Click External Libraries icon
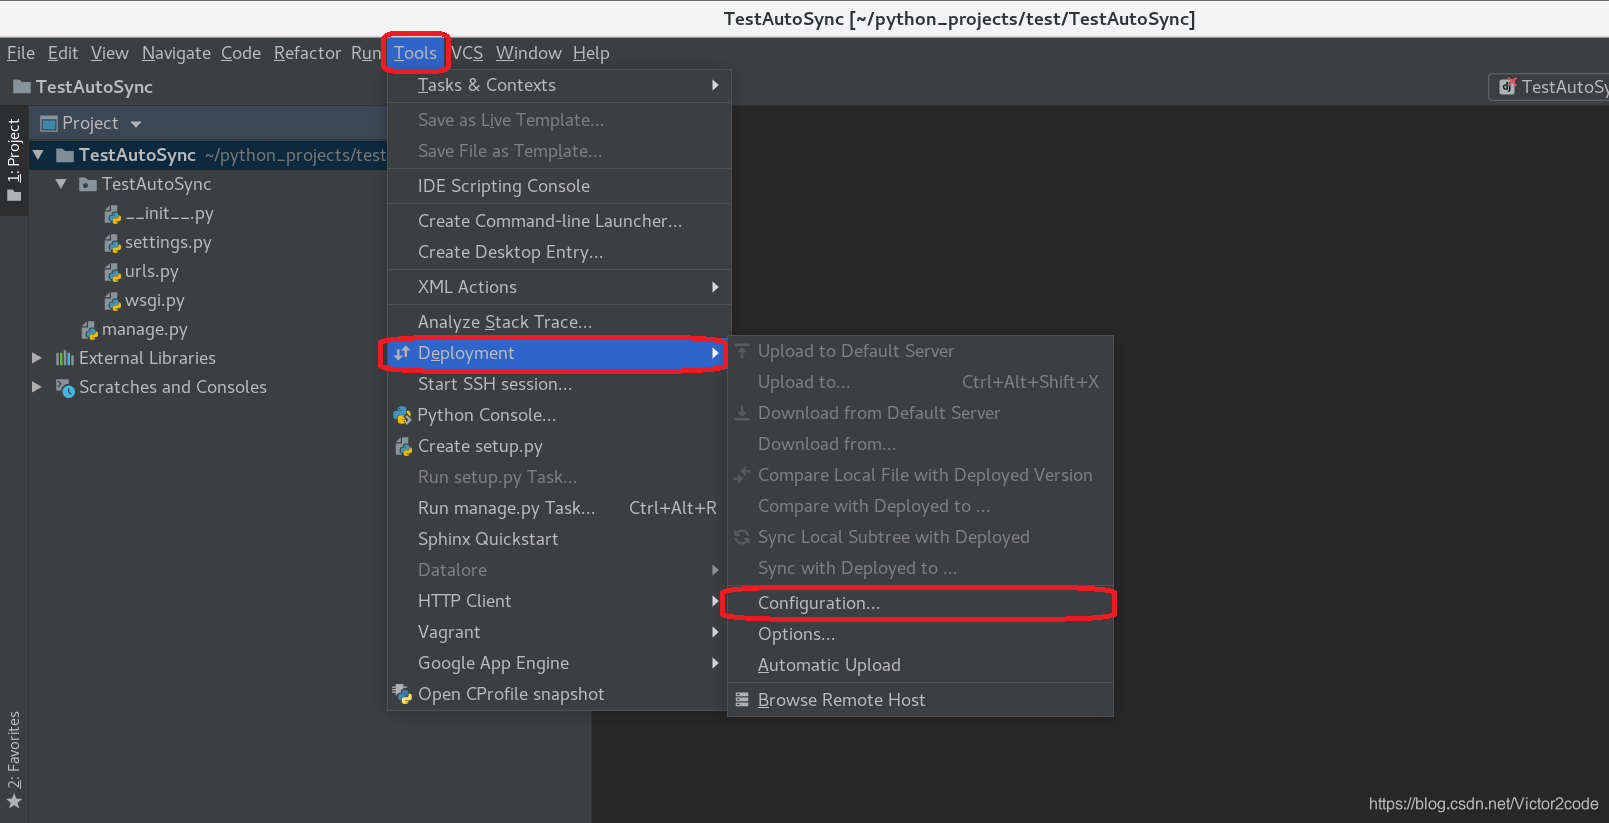 (x=65, y=358)
